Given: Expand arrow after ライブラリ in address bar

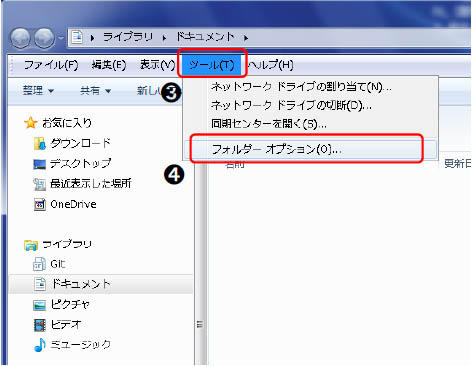Looking at the screenshot, I should pos(164,38).
